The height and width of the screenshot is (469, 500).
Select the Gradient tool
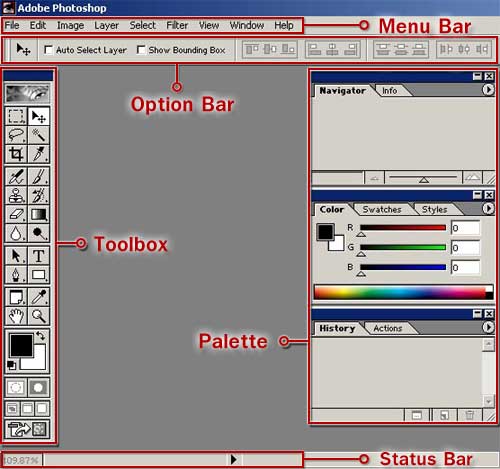click(39, 214)
